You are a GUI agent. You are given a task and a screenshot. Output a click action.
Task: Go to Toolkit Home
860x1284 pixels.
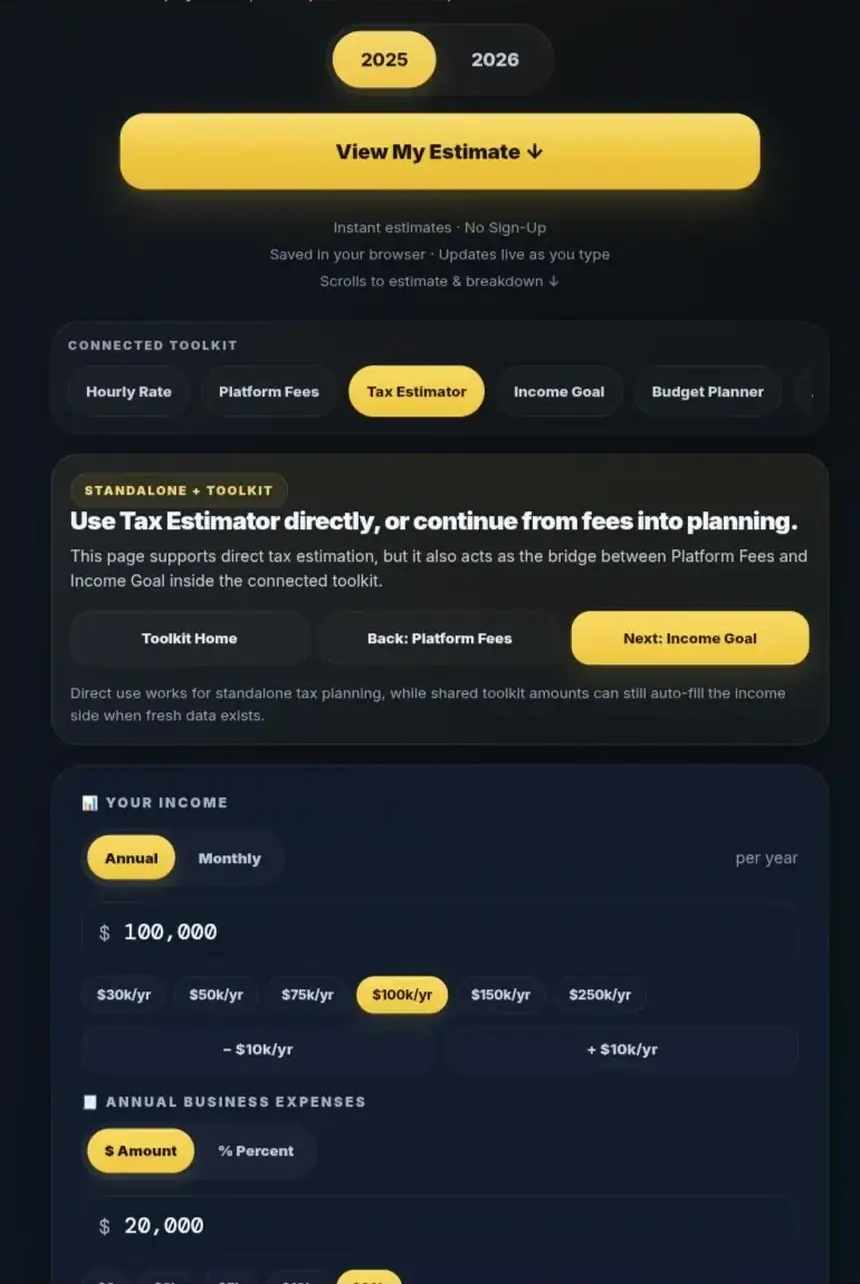[189, 638]
